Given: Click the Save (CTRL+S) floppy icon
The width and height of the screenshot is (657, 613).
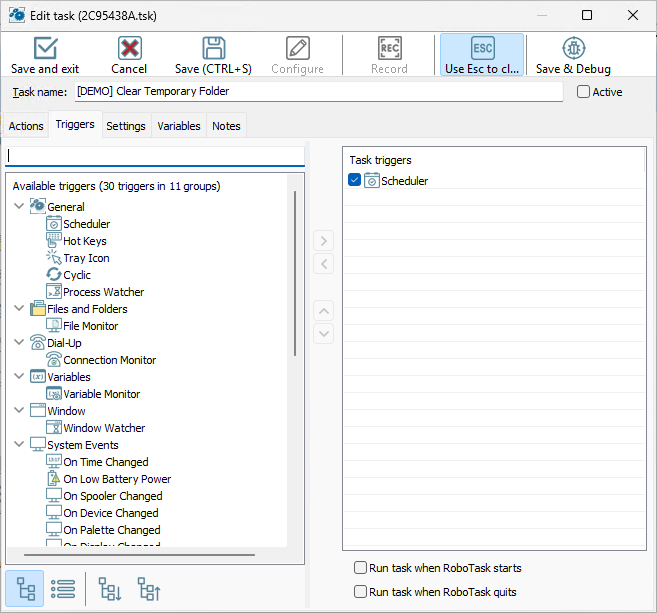Looking at the screenshot, I should click(x=214, y=49).
